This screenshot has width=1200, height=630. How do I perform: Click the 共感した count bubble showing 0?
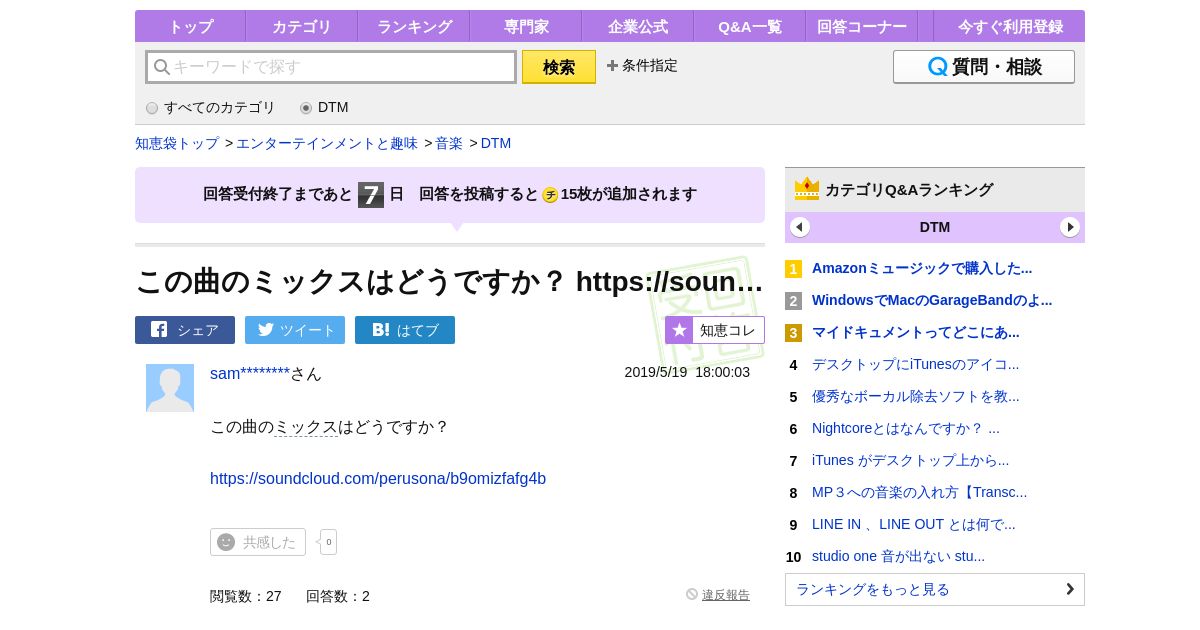[x=329, y=542]
